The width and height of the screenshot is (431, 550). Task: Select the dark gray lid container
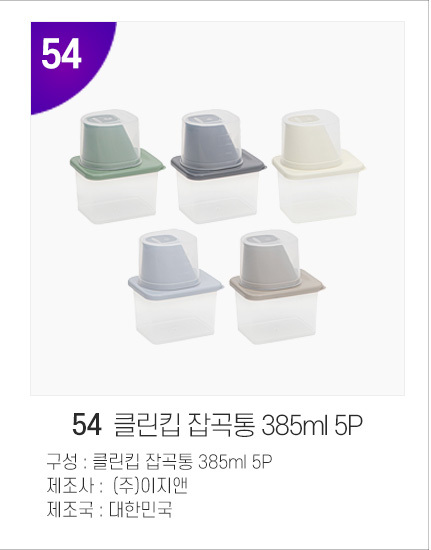click(218, 167)
